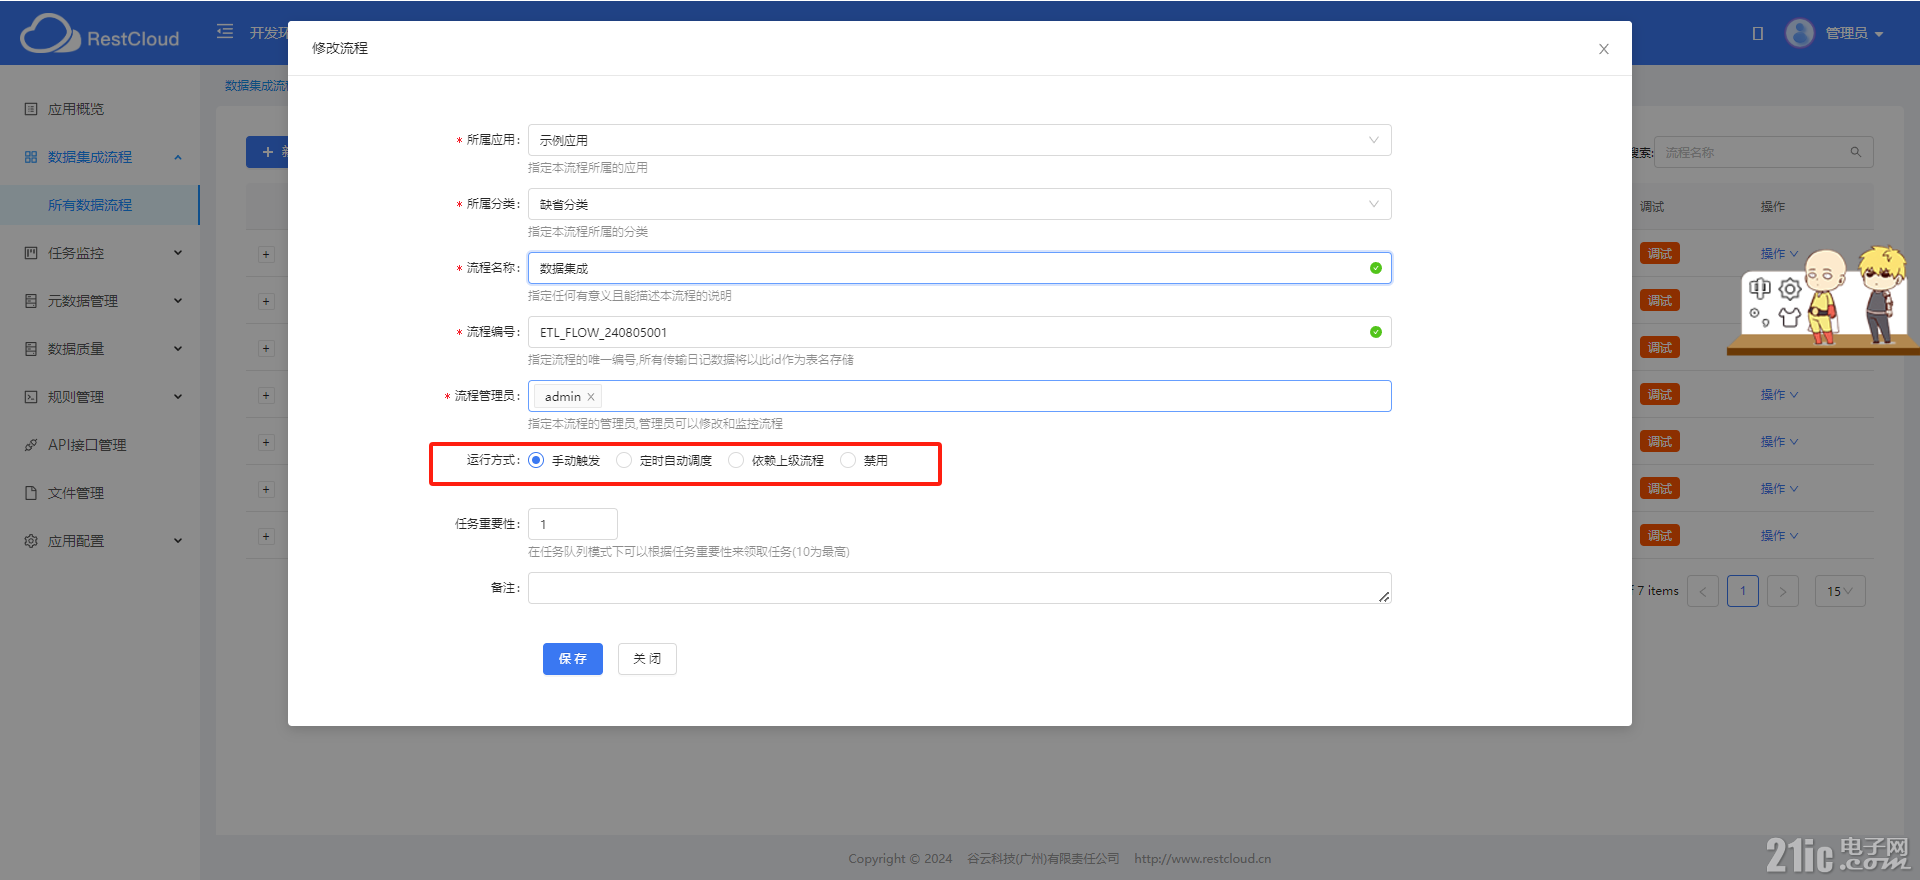Expand the 任务监控 sidebar menu

click(100, 253)
